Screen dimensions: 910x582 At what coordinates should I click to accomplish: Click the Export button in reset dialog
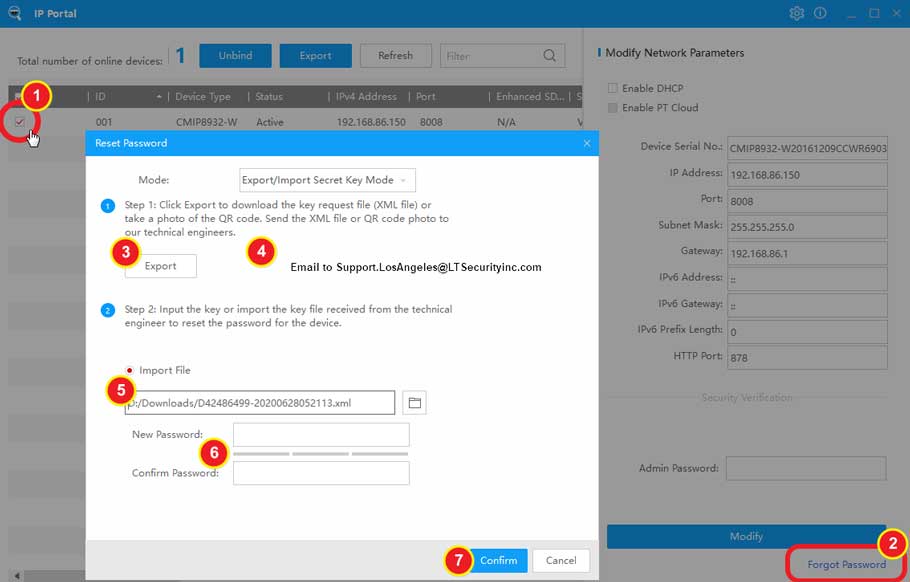click(x=160, y=266)
